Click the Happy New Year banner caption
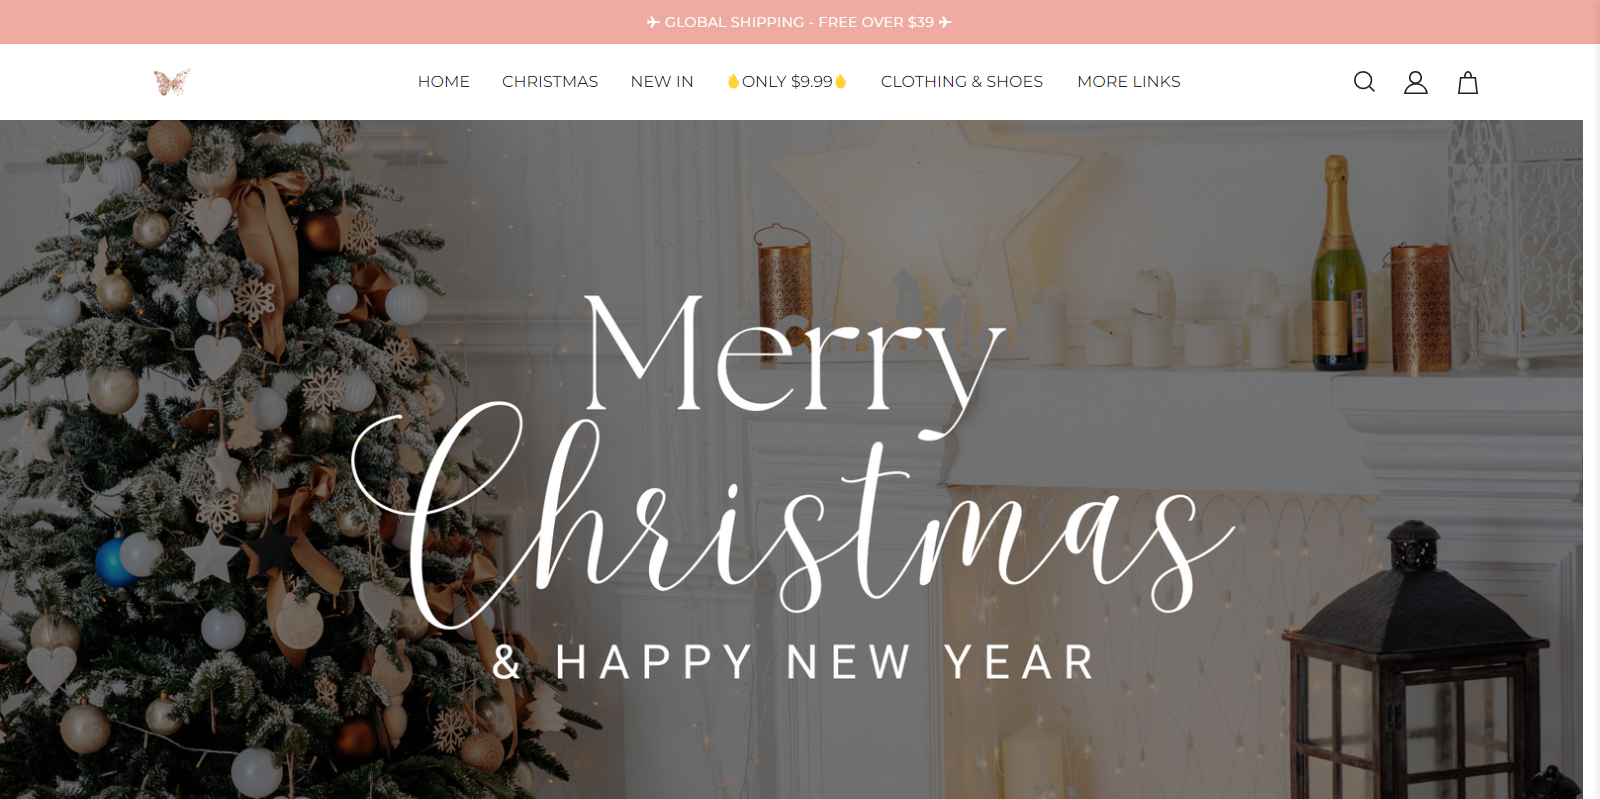 click(x=794, y=662)
